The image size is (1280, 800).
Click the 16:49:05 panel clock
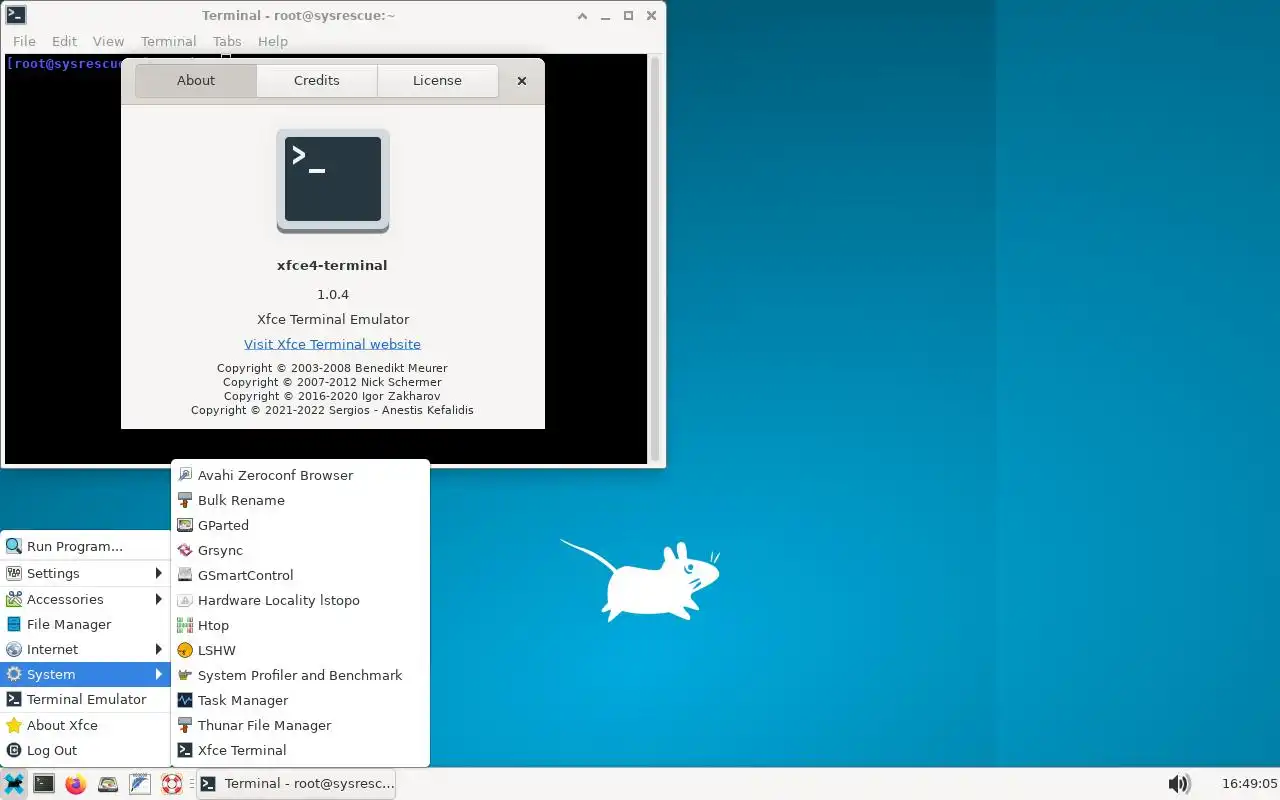(1249, 784)
